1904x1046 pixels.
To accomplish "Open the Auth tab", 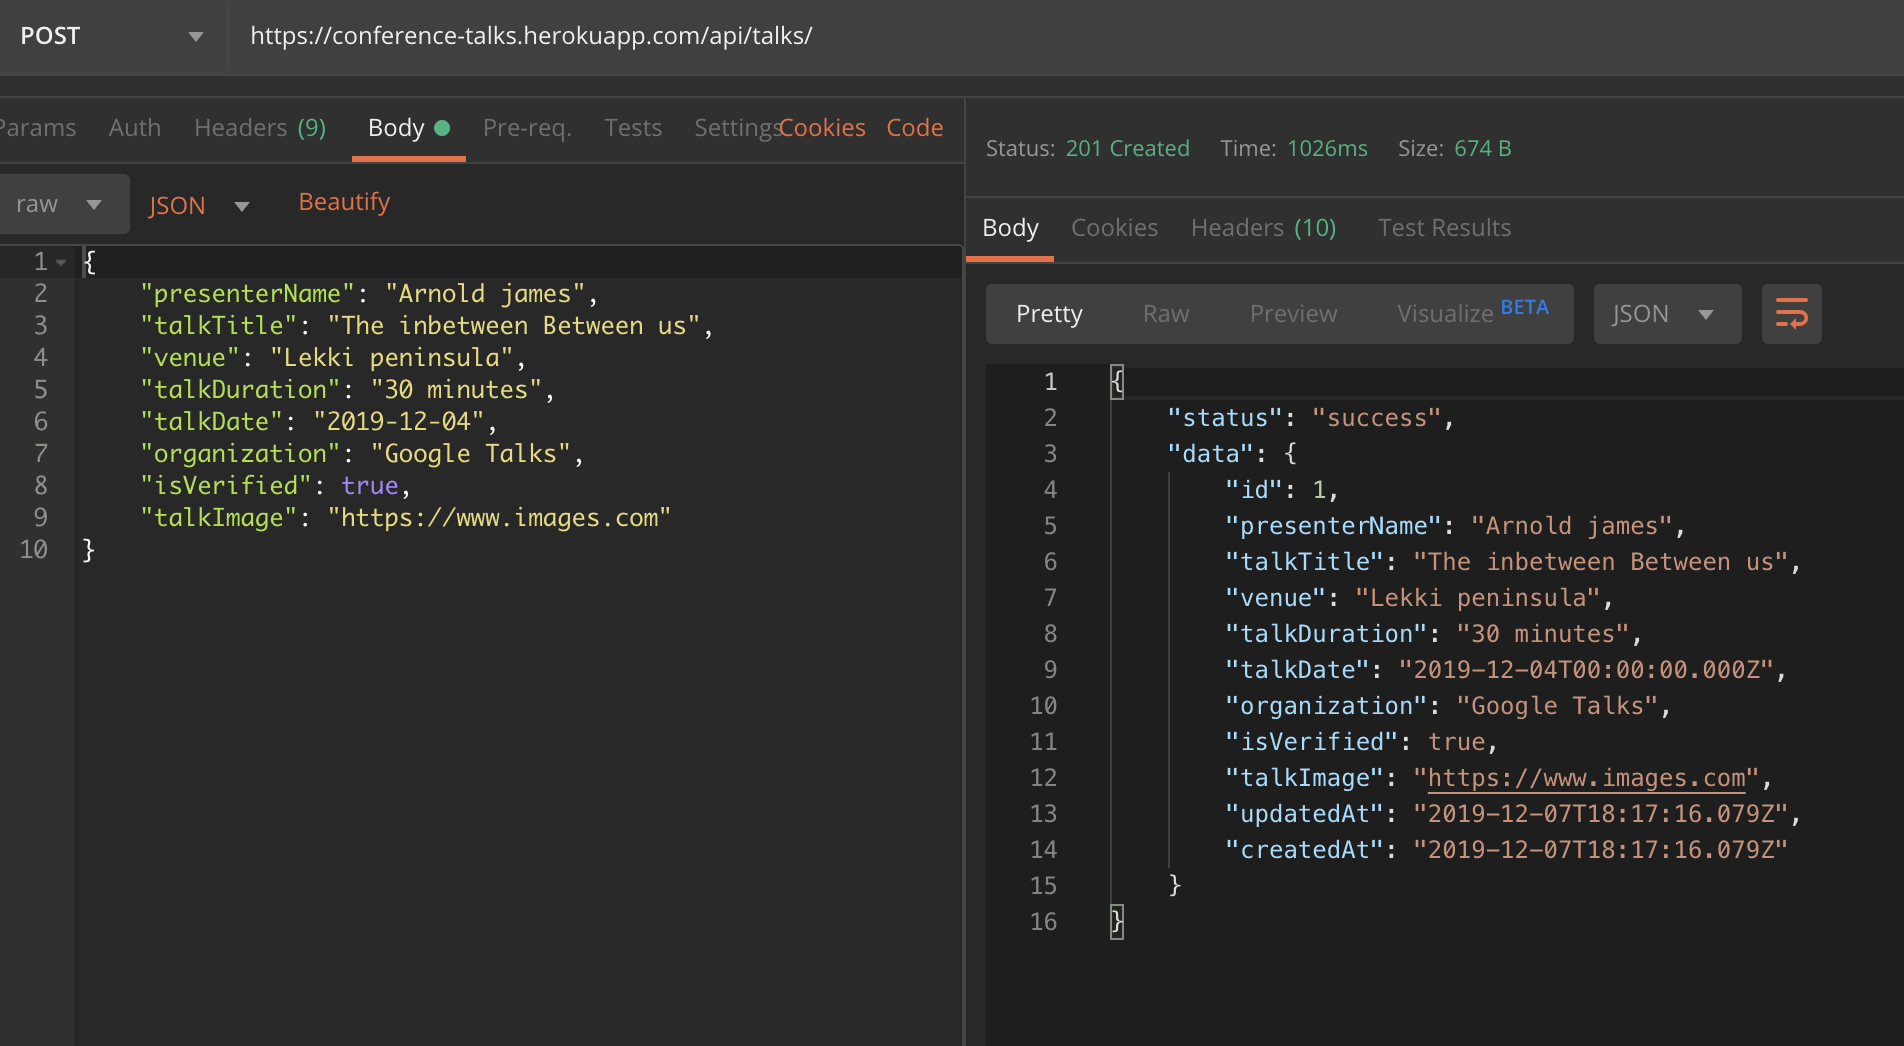I will click(134, 127).
